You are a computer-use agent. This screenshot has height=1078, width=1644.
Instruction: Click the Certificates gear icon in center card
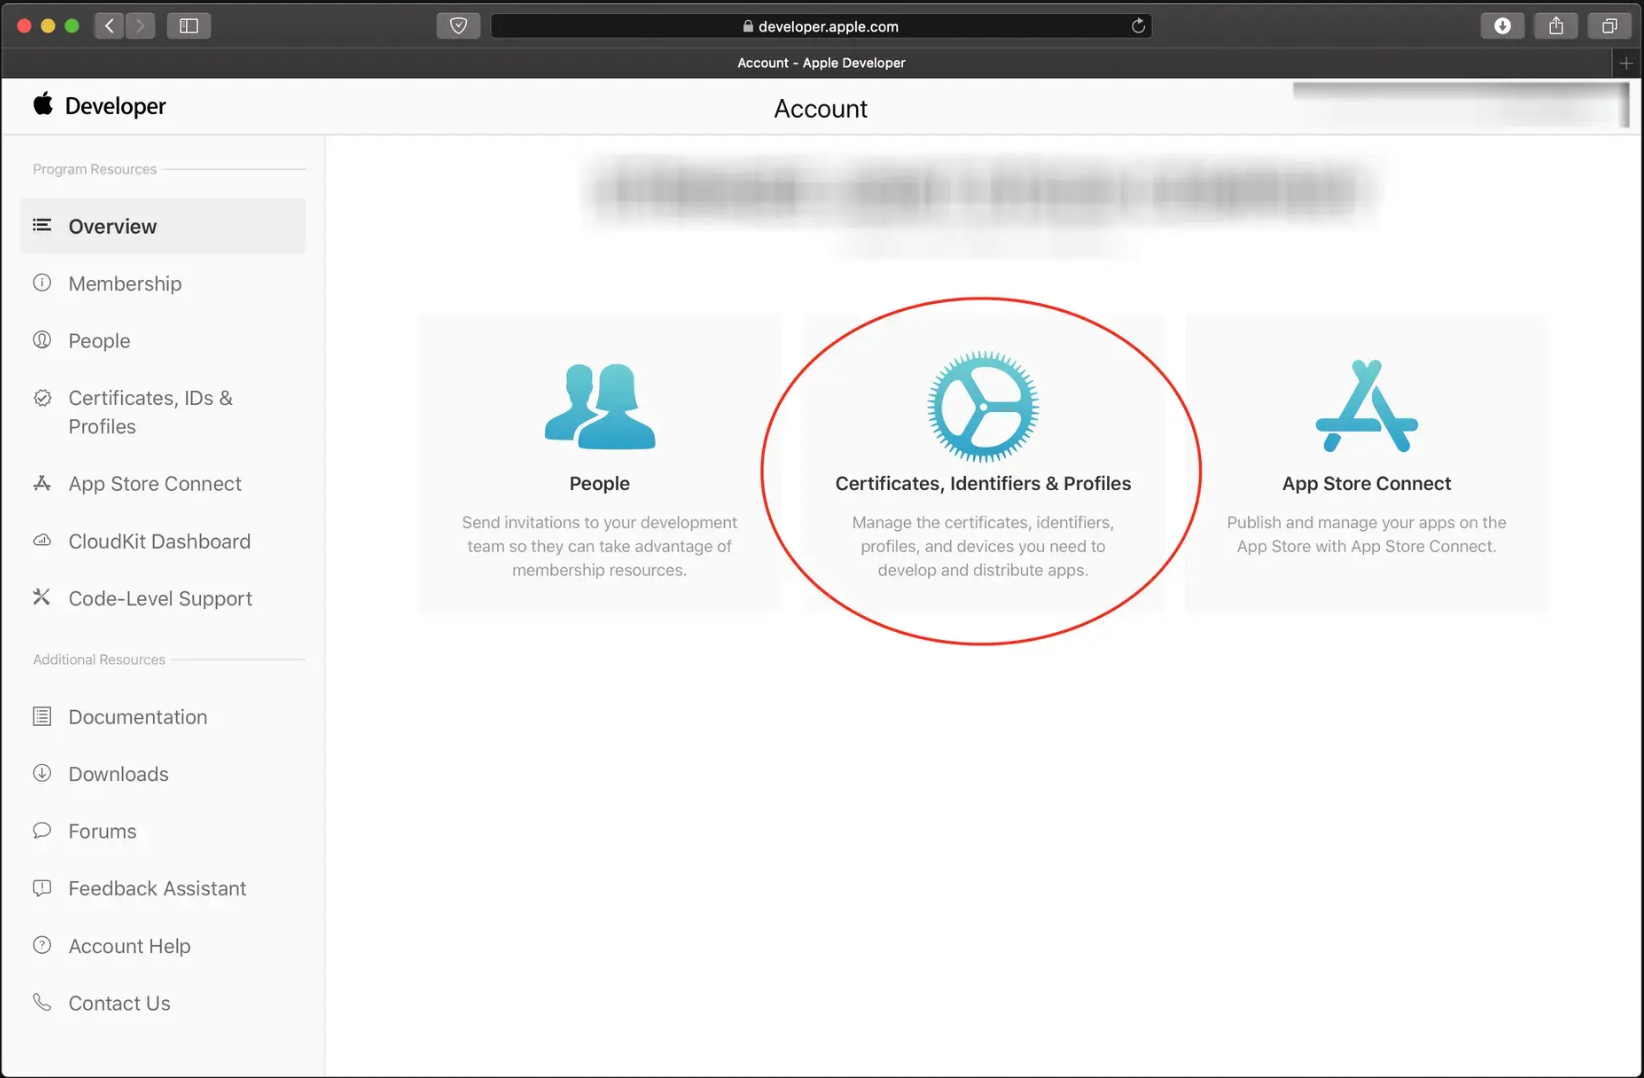coord(983,406)
